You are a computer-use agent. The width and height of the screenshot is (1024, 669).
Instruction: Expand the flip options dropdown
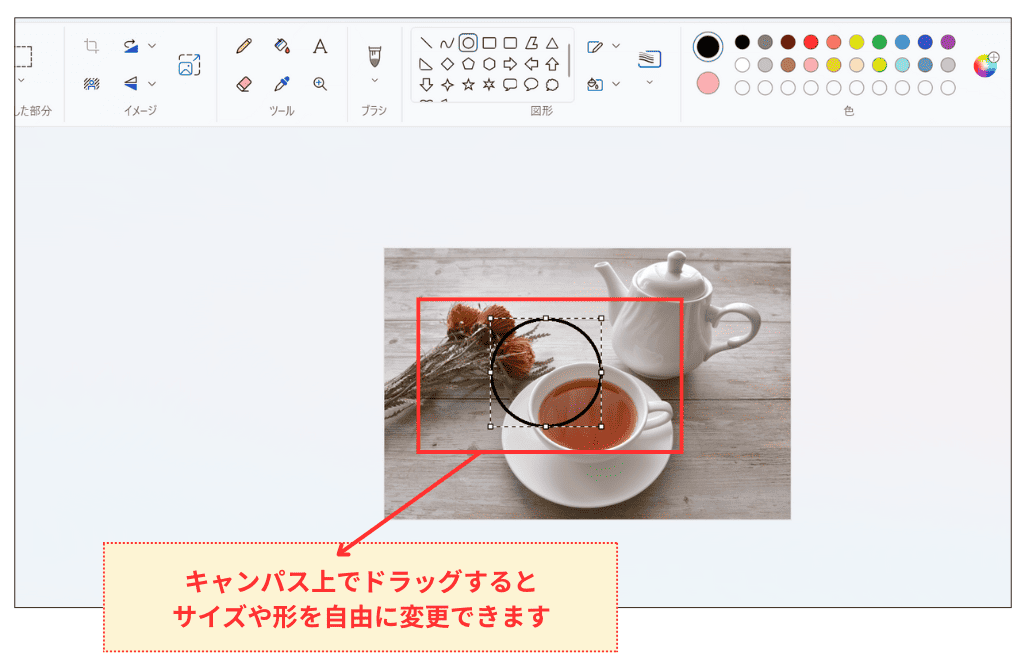pyautogui.click(x=152, y=83)
